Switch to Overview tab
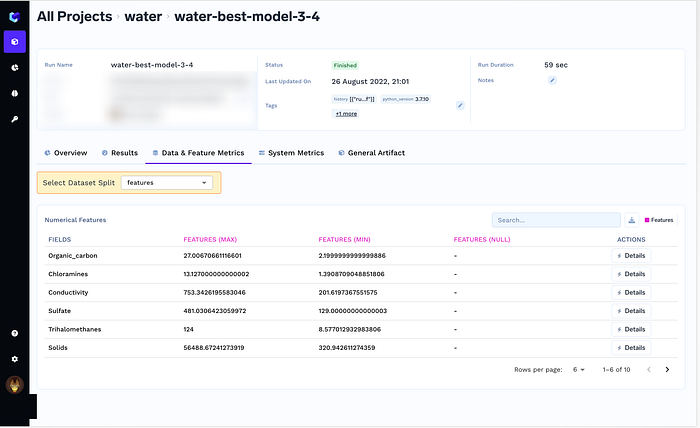The image size is (700, 428). pos(66,153)
